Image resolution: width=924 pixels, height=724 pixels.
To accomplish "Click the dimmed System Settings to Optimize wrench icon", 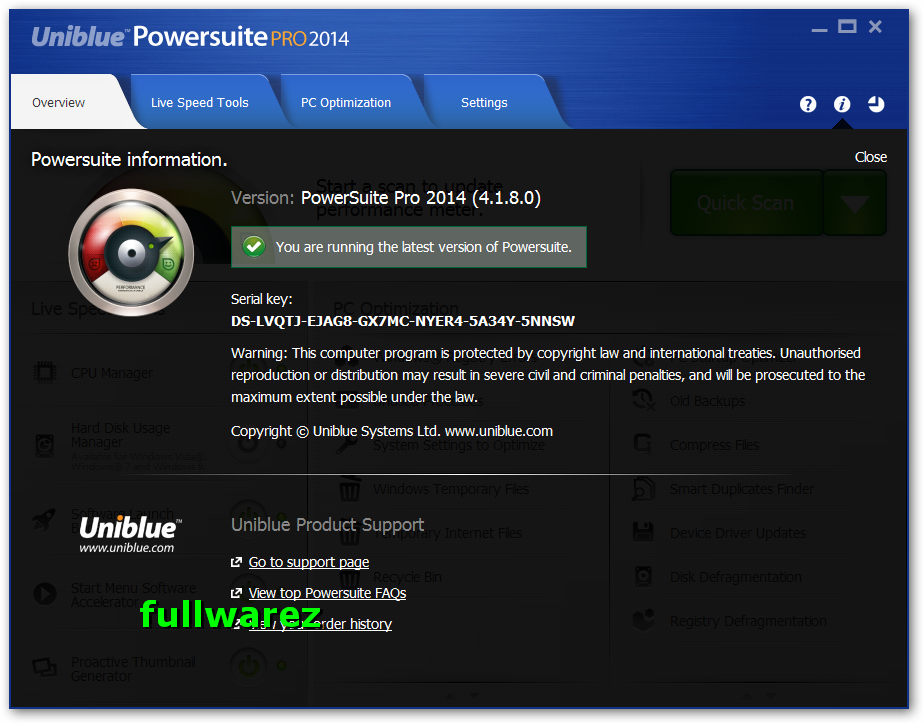I will (x=347, y=445).
